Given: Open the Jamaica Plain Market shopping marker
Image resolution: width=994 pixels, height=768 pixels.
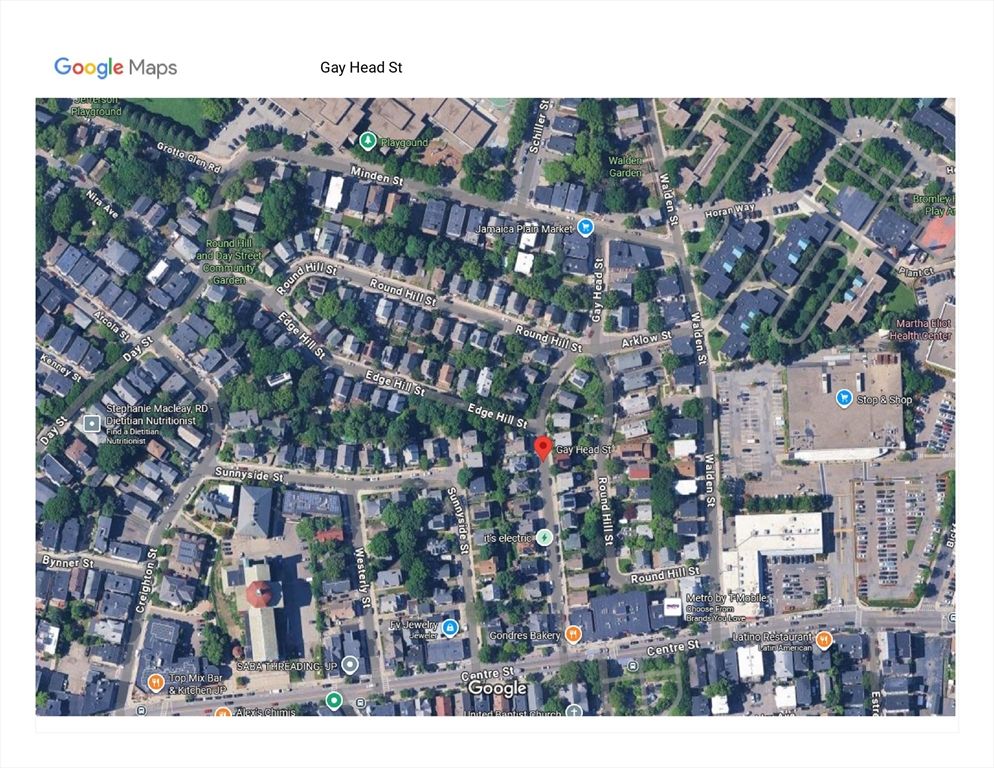Looking at the screenshot, I should coord(586,228).
